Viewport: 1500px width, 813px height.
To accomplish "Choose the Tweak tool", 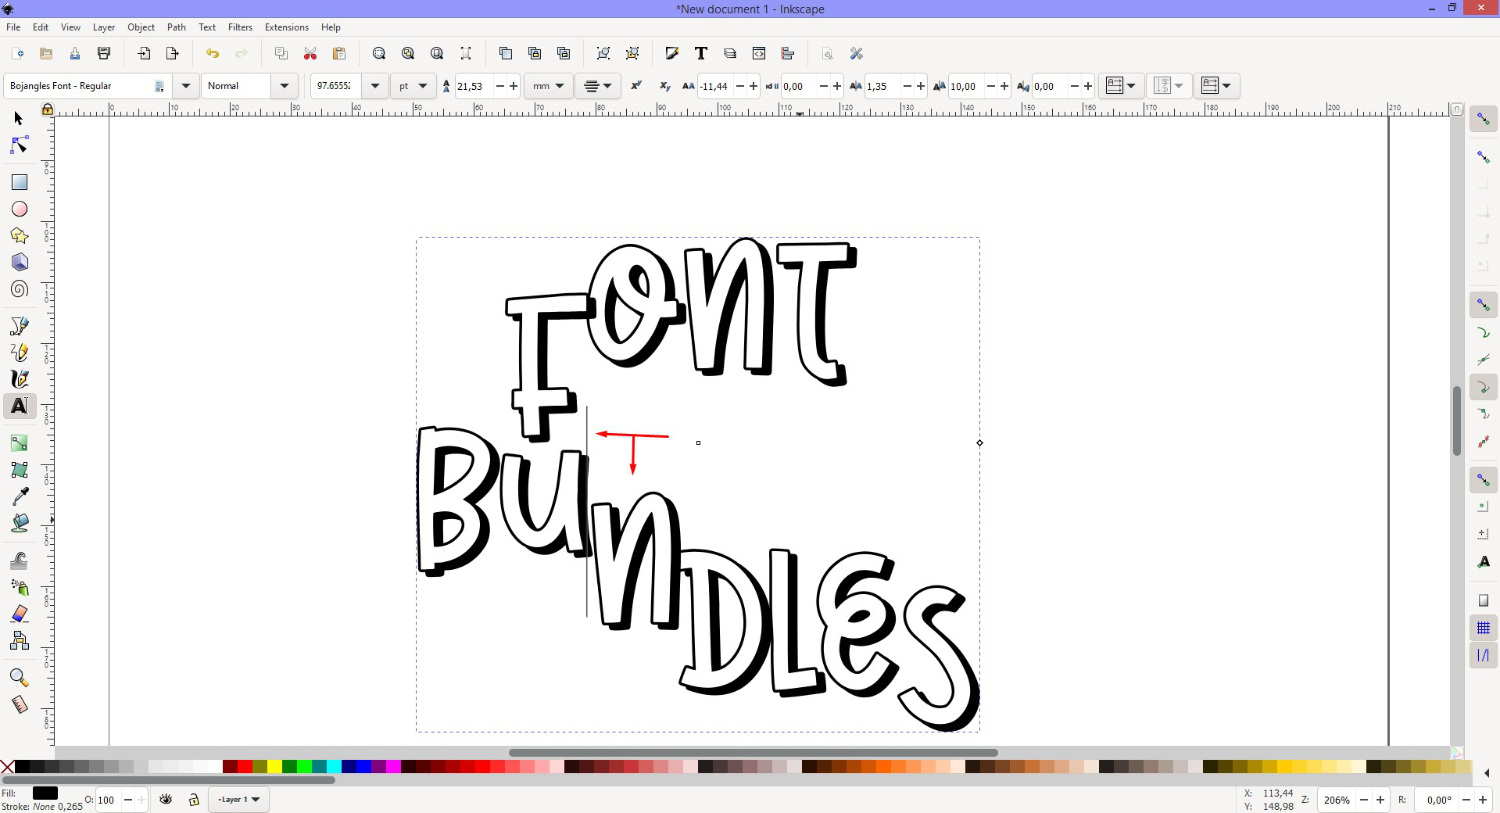I will click(x=19, y=560).
